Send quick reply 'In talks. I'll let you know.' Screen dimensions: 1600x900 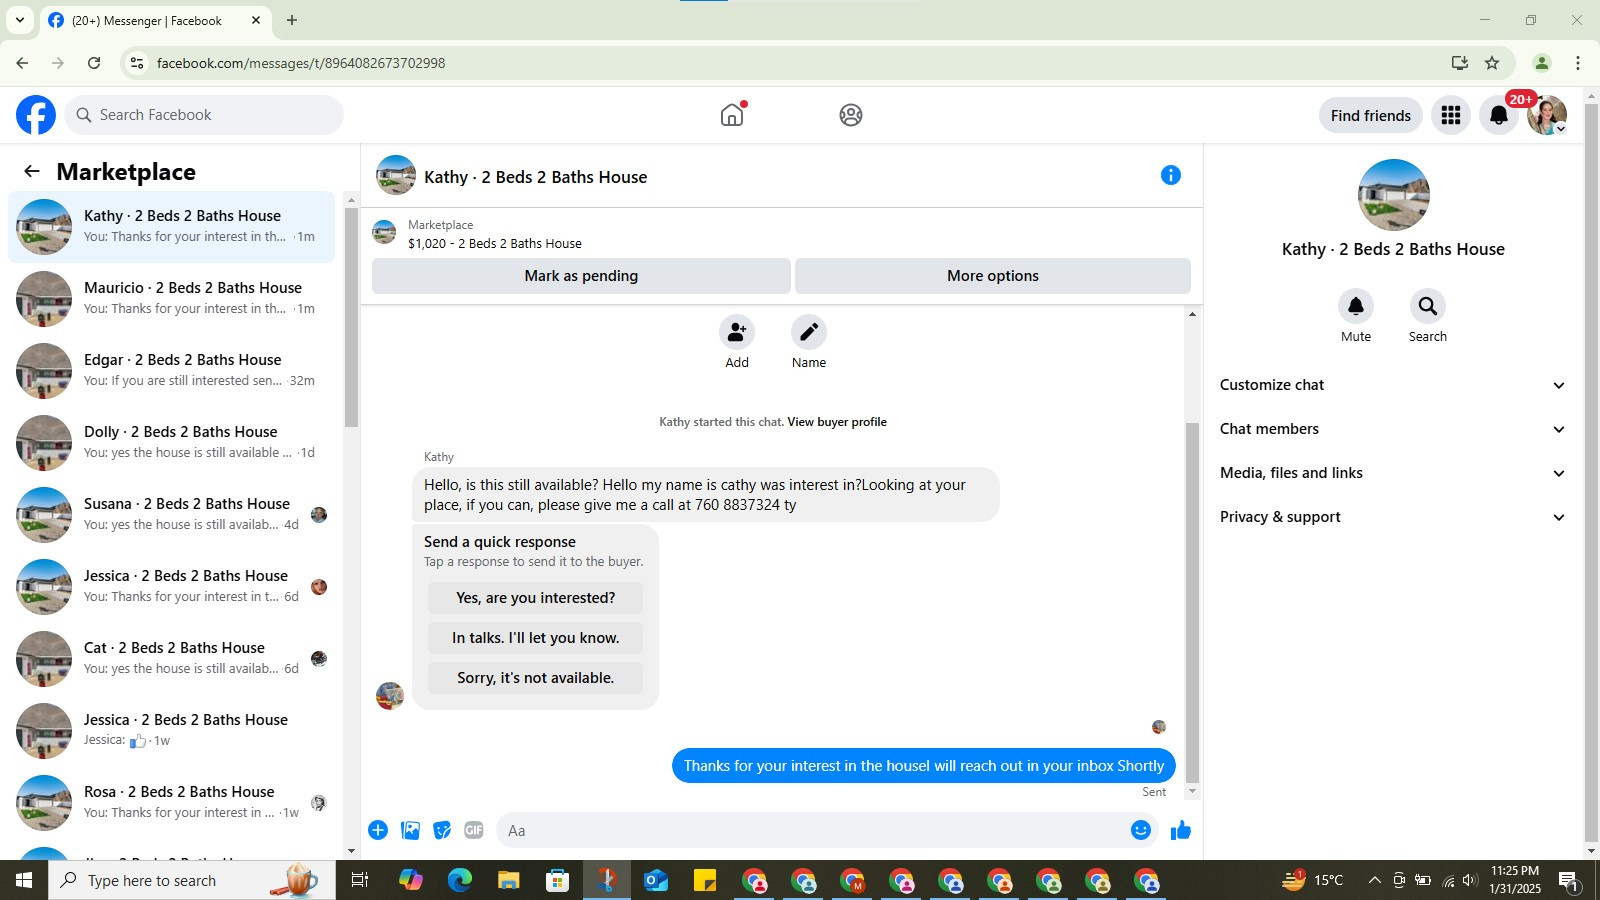536,638
